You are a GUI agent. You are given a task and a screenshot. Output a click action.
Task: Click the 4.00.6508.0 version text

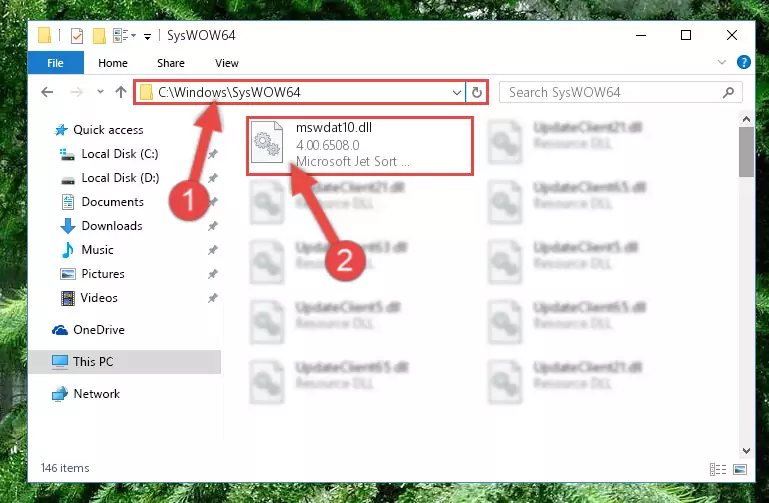point(328,145)
